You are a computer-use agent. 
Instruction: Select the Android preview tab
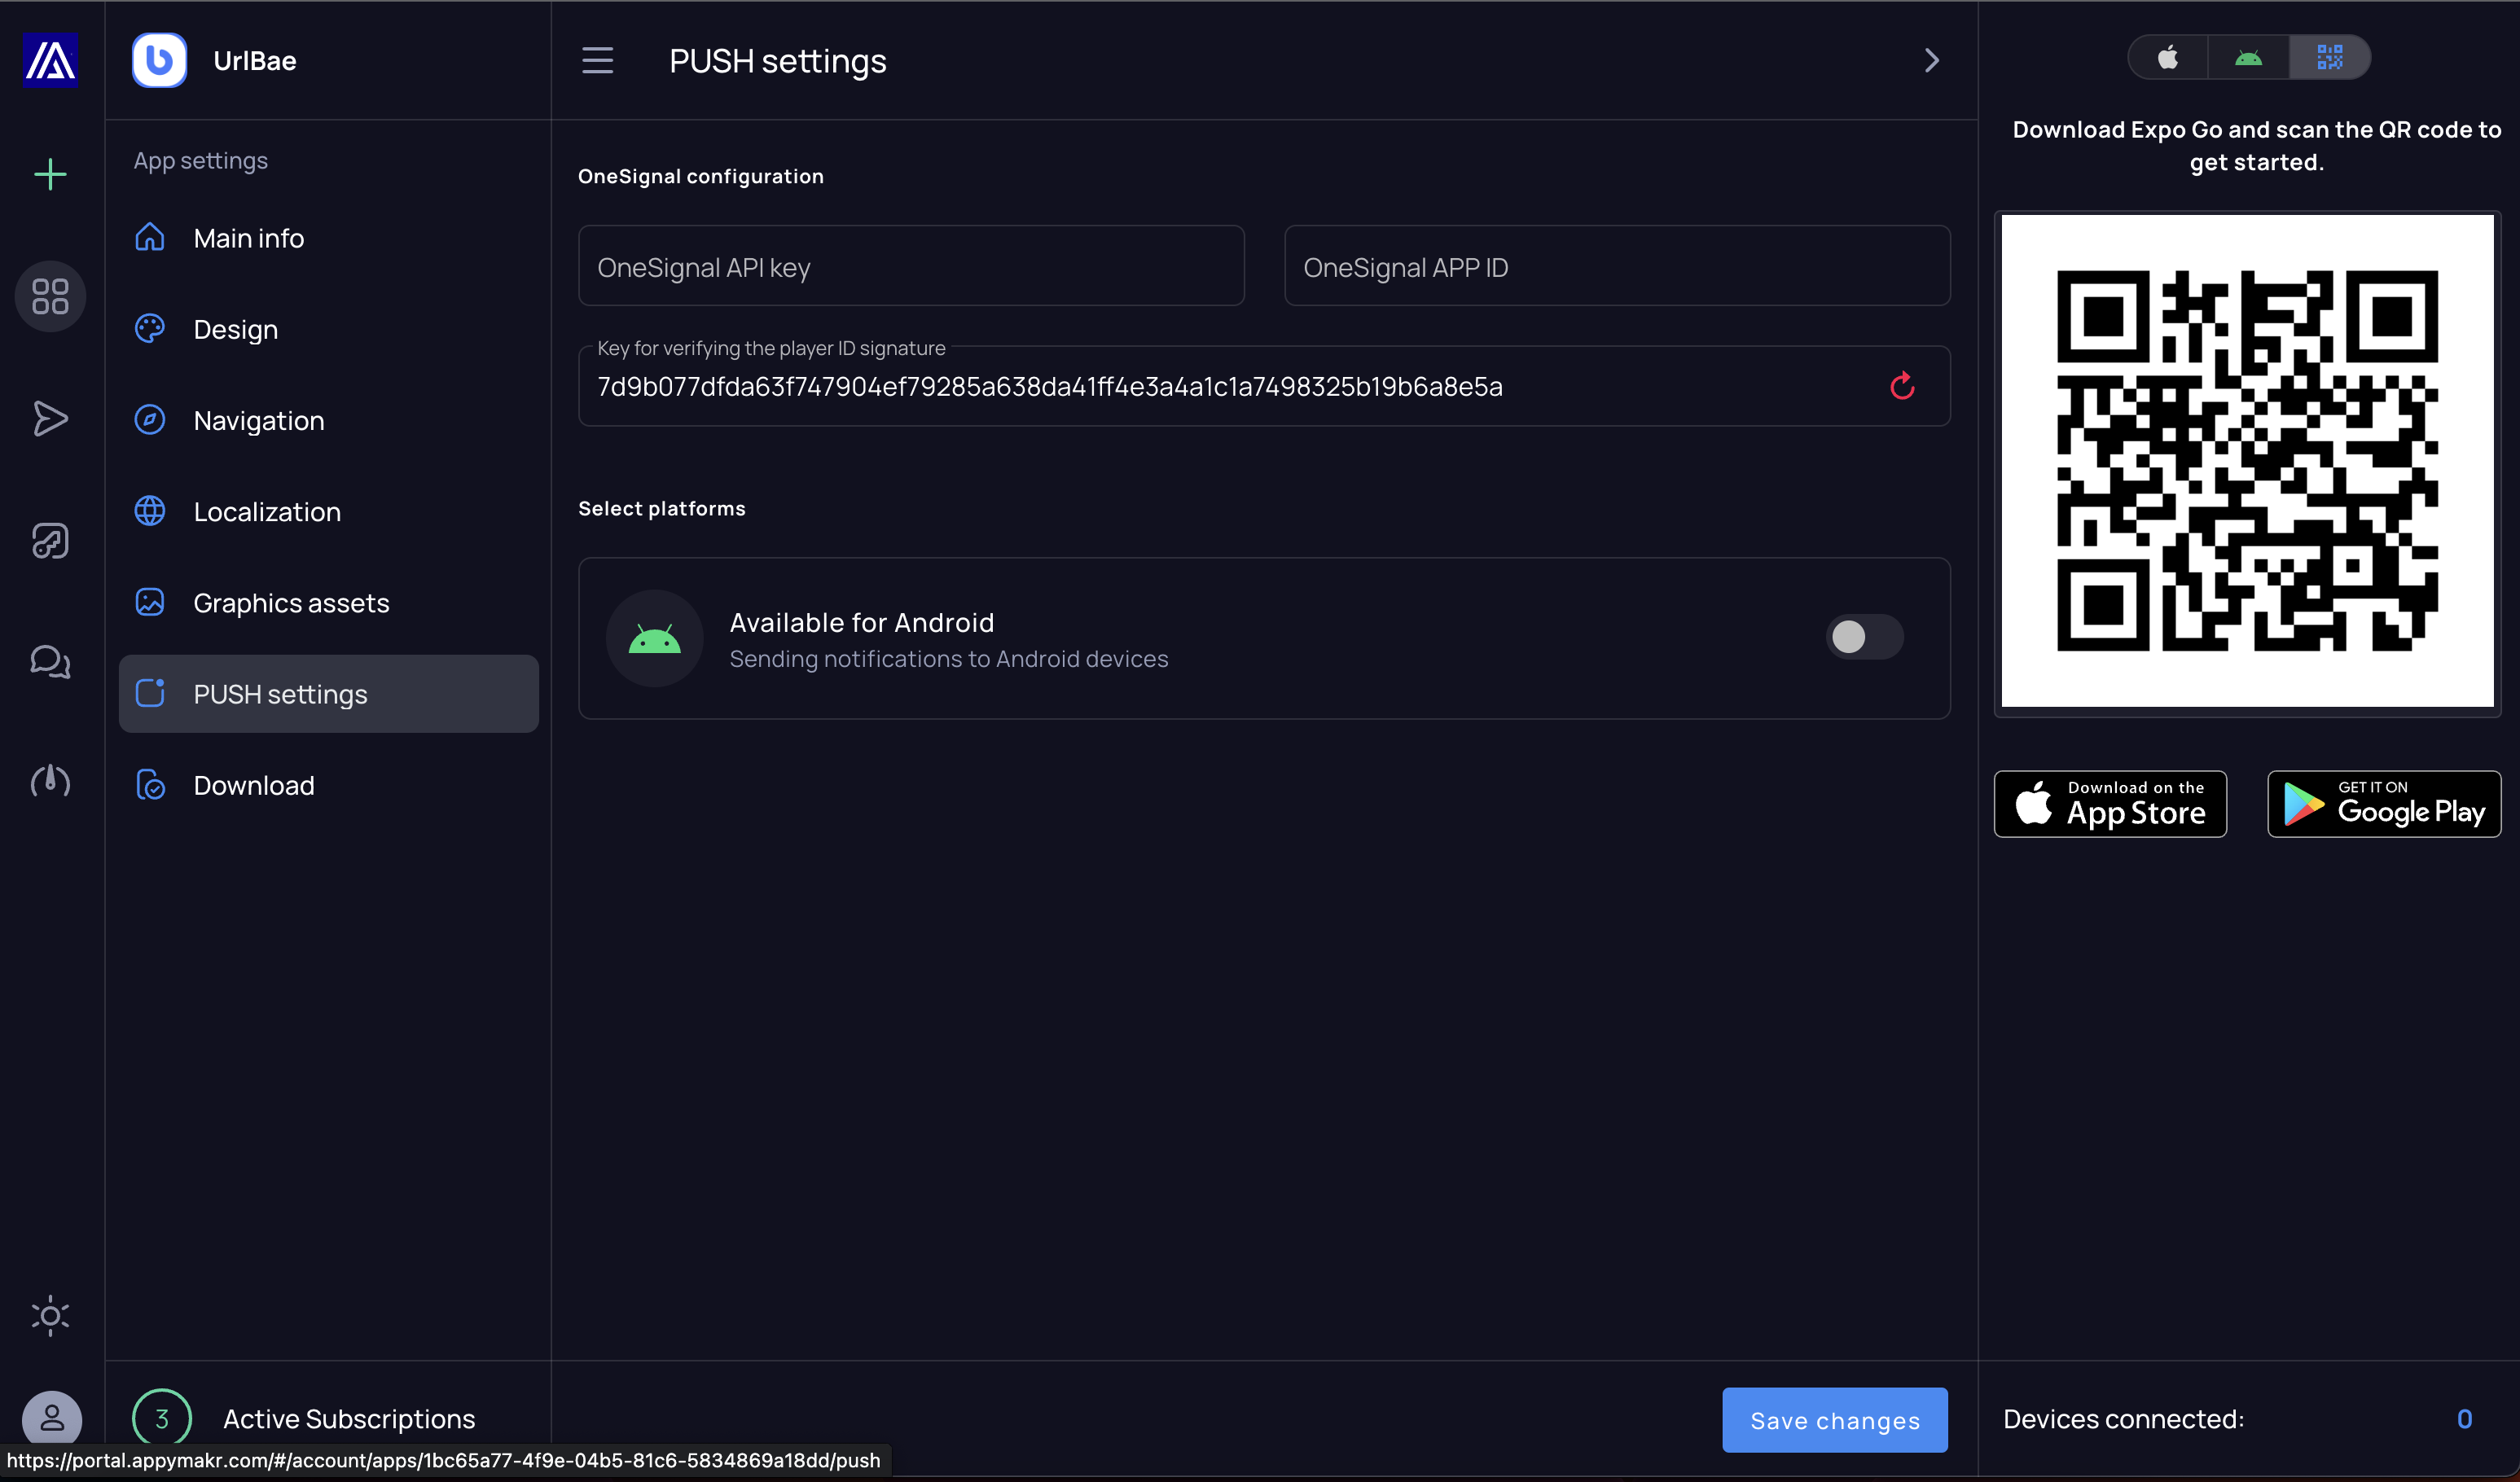(x=2249, y=57)
